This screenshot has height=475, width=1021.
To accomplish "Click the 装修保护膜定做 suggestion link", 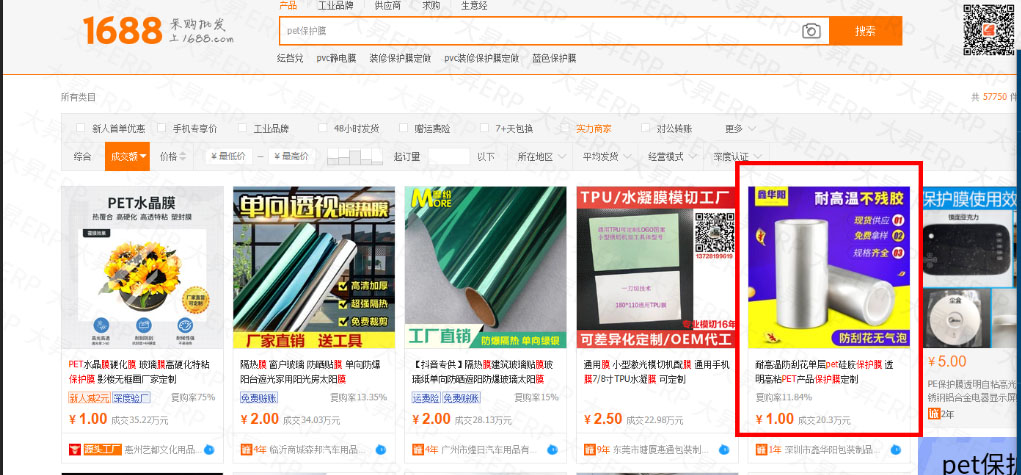I will tap(400, 58).
